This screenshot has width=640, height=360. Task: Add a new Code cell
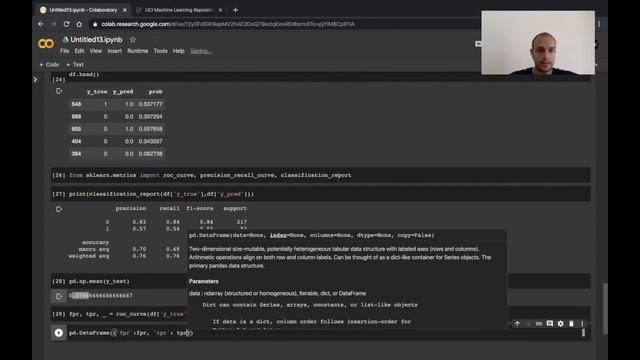click(49, 64)
